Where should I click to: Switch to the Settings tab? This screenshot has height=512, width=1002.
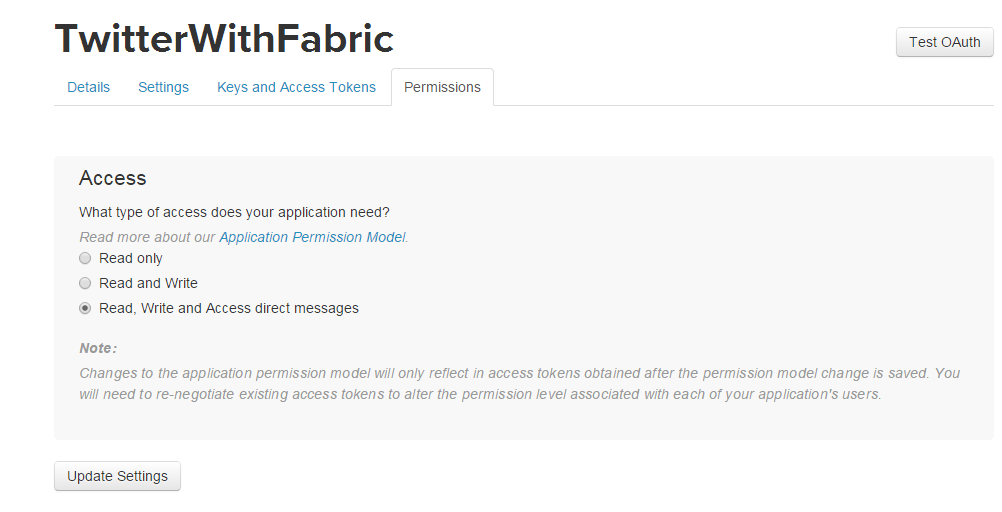(x=163, y=87)
